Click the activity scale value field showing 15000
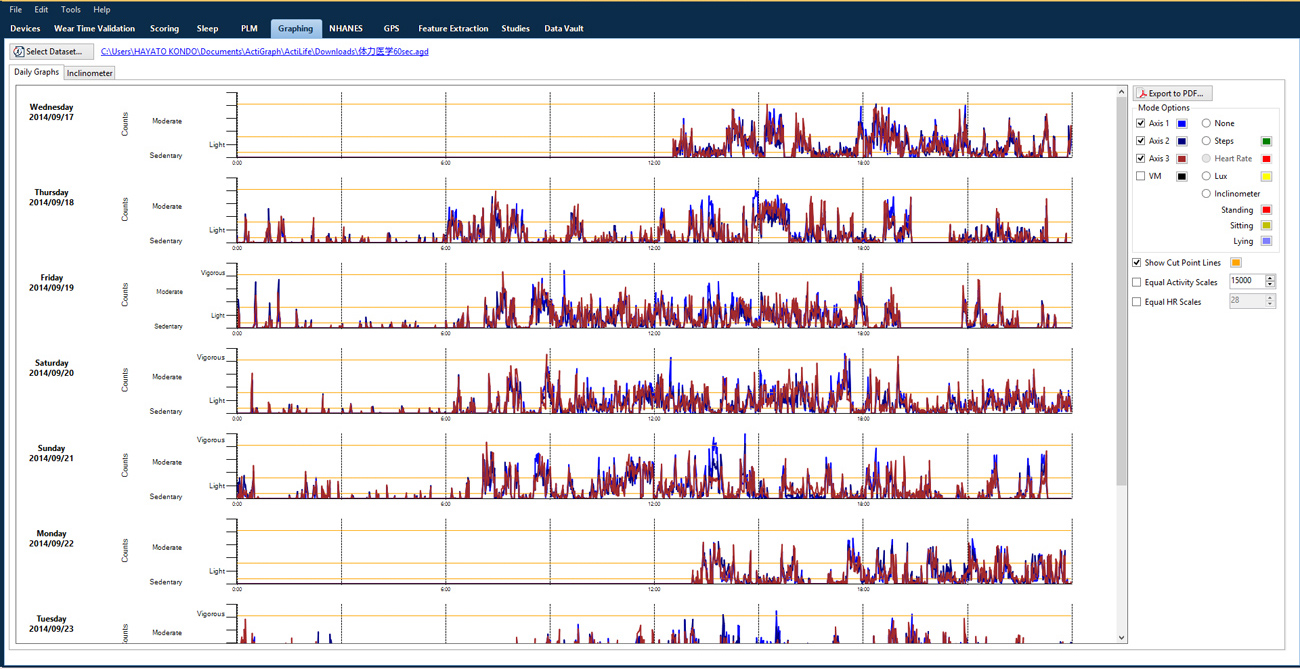1300x669 pixels. pos(1245,282)
